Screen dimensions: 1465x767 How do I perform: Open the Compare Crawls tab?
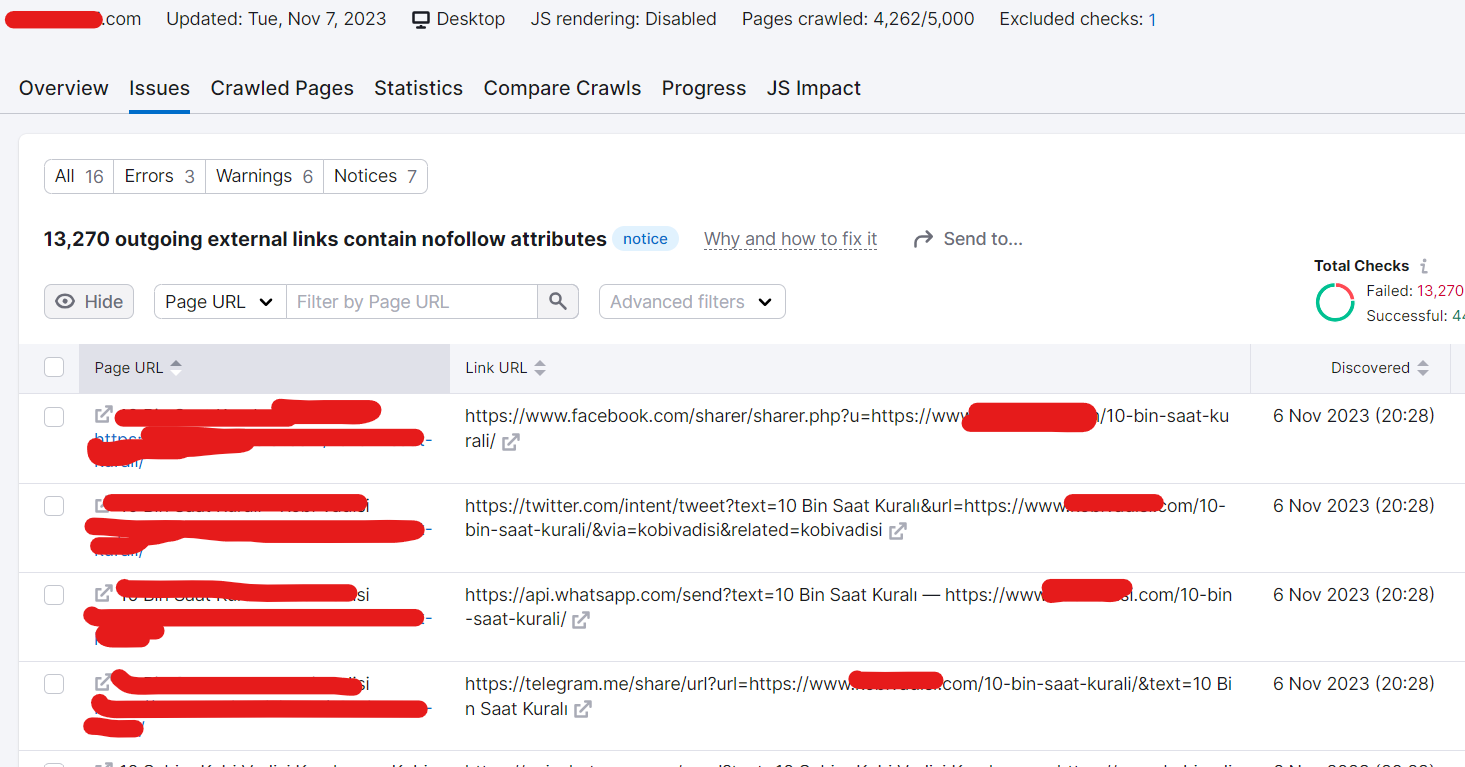(x=563, y=88)
